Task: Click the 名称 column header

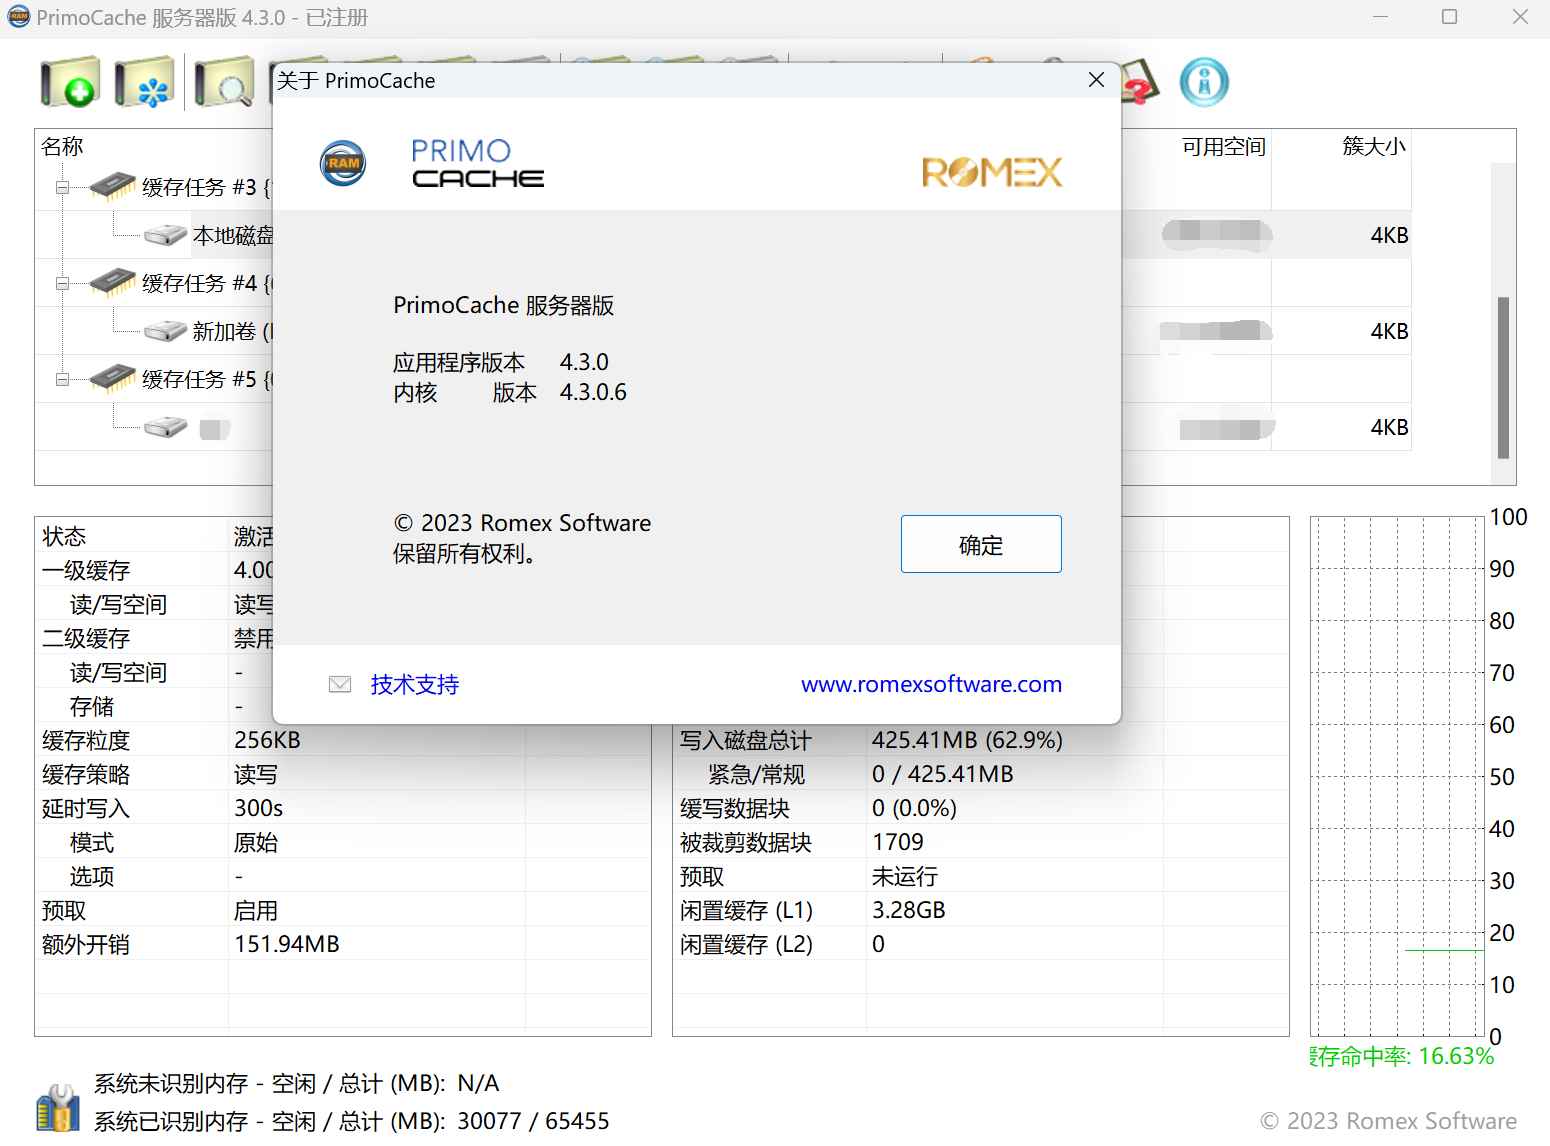Action: point(62,146)
